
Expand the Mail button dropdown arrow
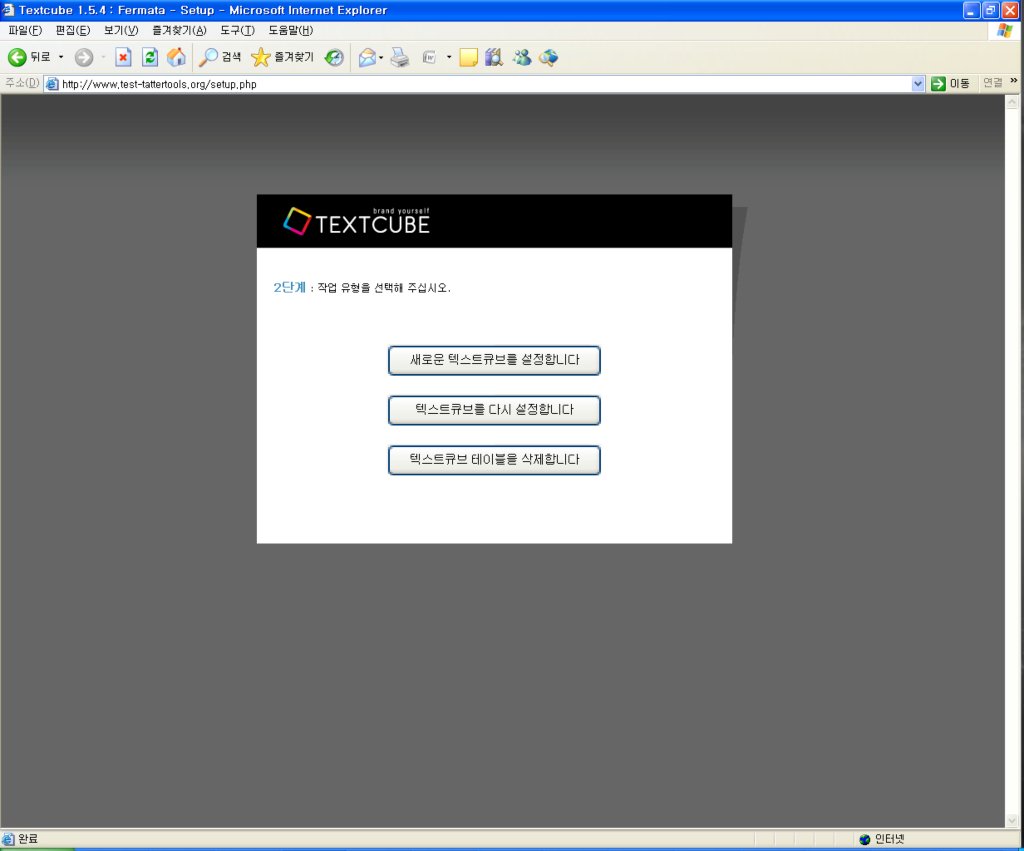pyautogui.click(x=381, y=57)
